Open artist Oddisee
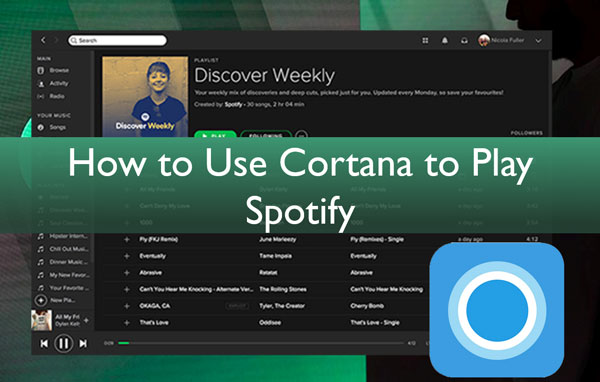Screen dimensions: 600x382 click(270, 323)
